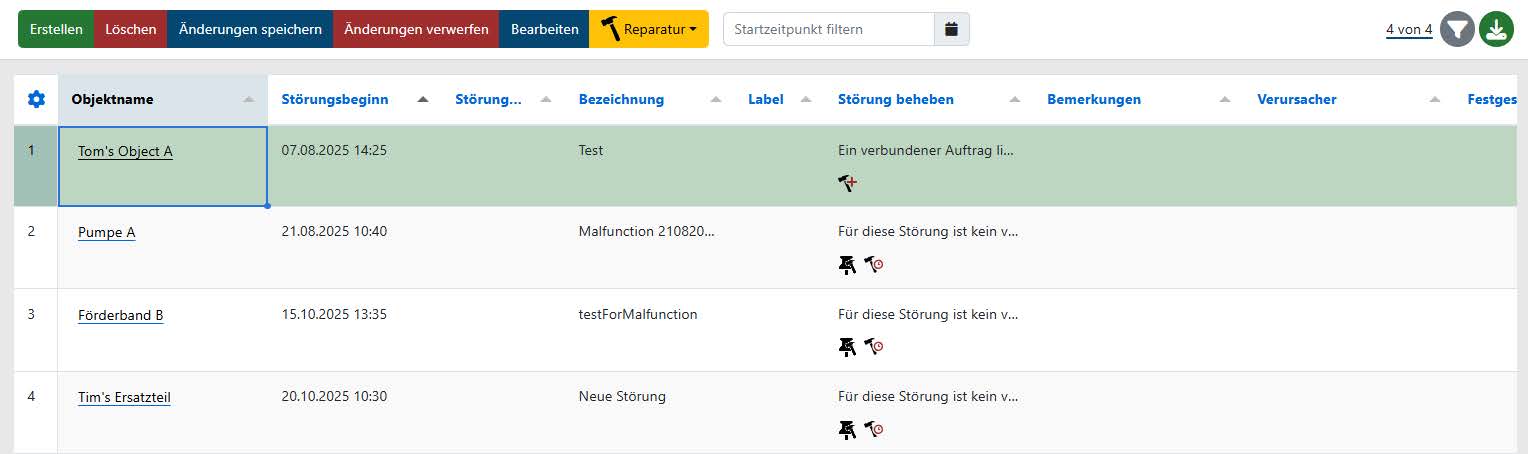Open the Förderband B object link

point(120,315)
